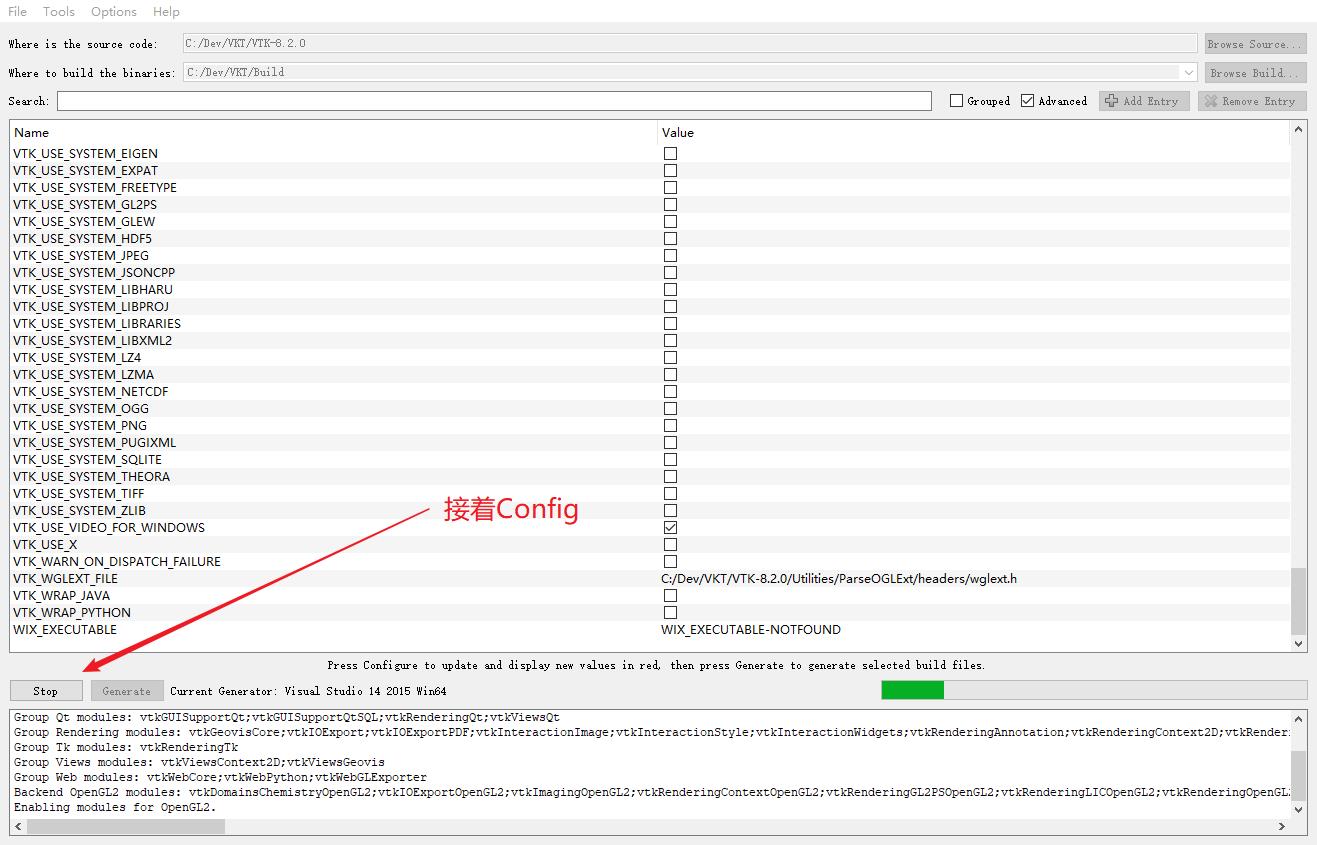Click the "Enabling modules for OpenGL2." log line
Screen dimensions: 1317x845
(x=115, y=807)
